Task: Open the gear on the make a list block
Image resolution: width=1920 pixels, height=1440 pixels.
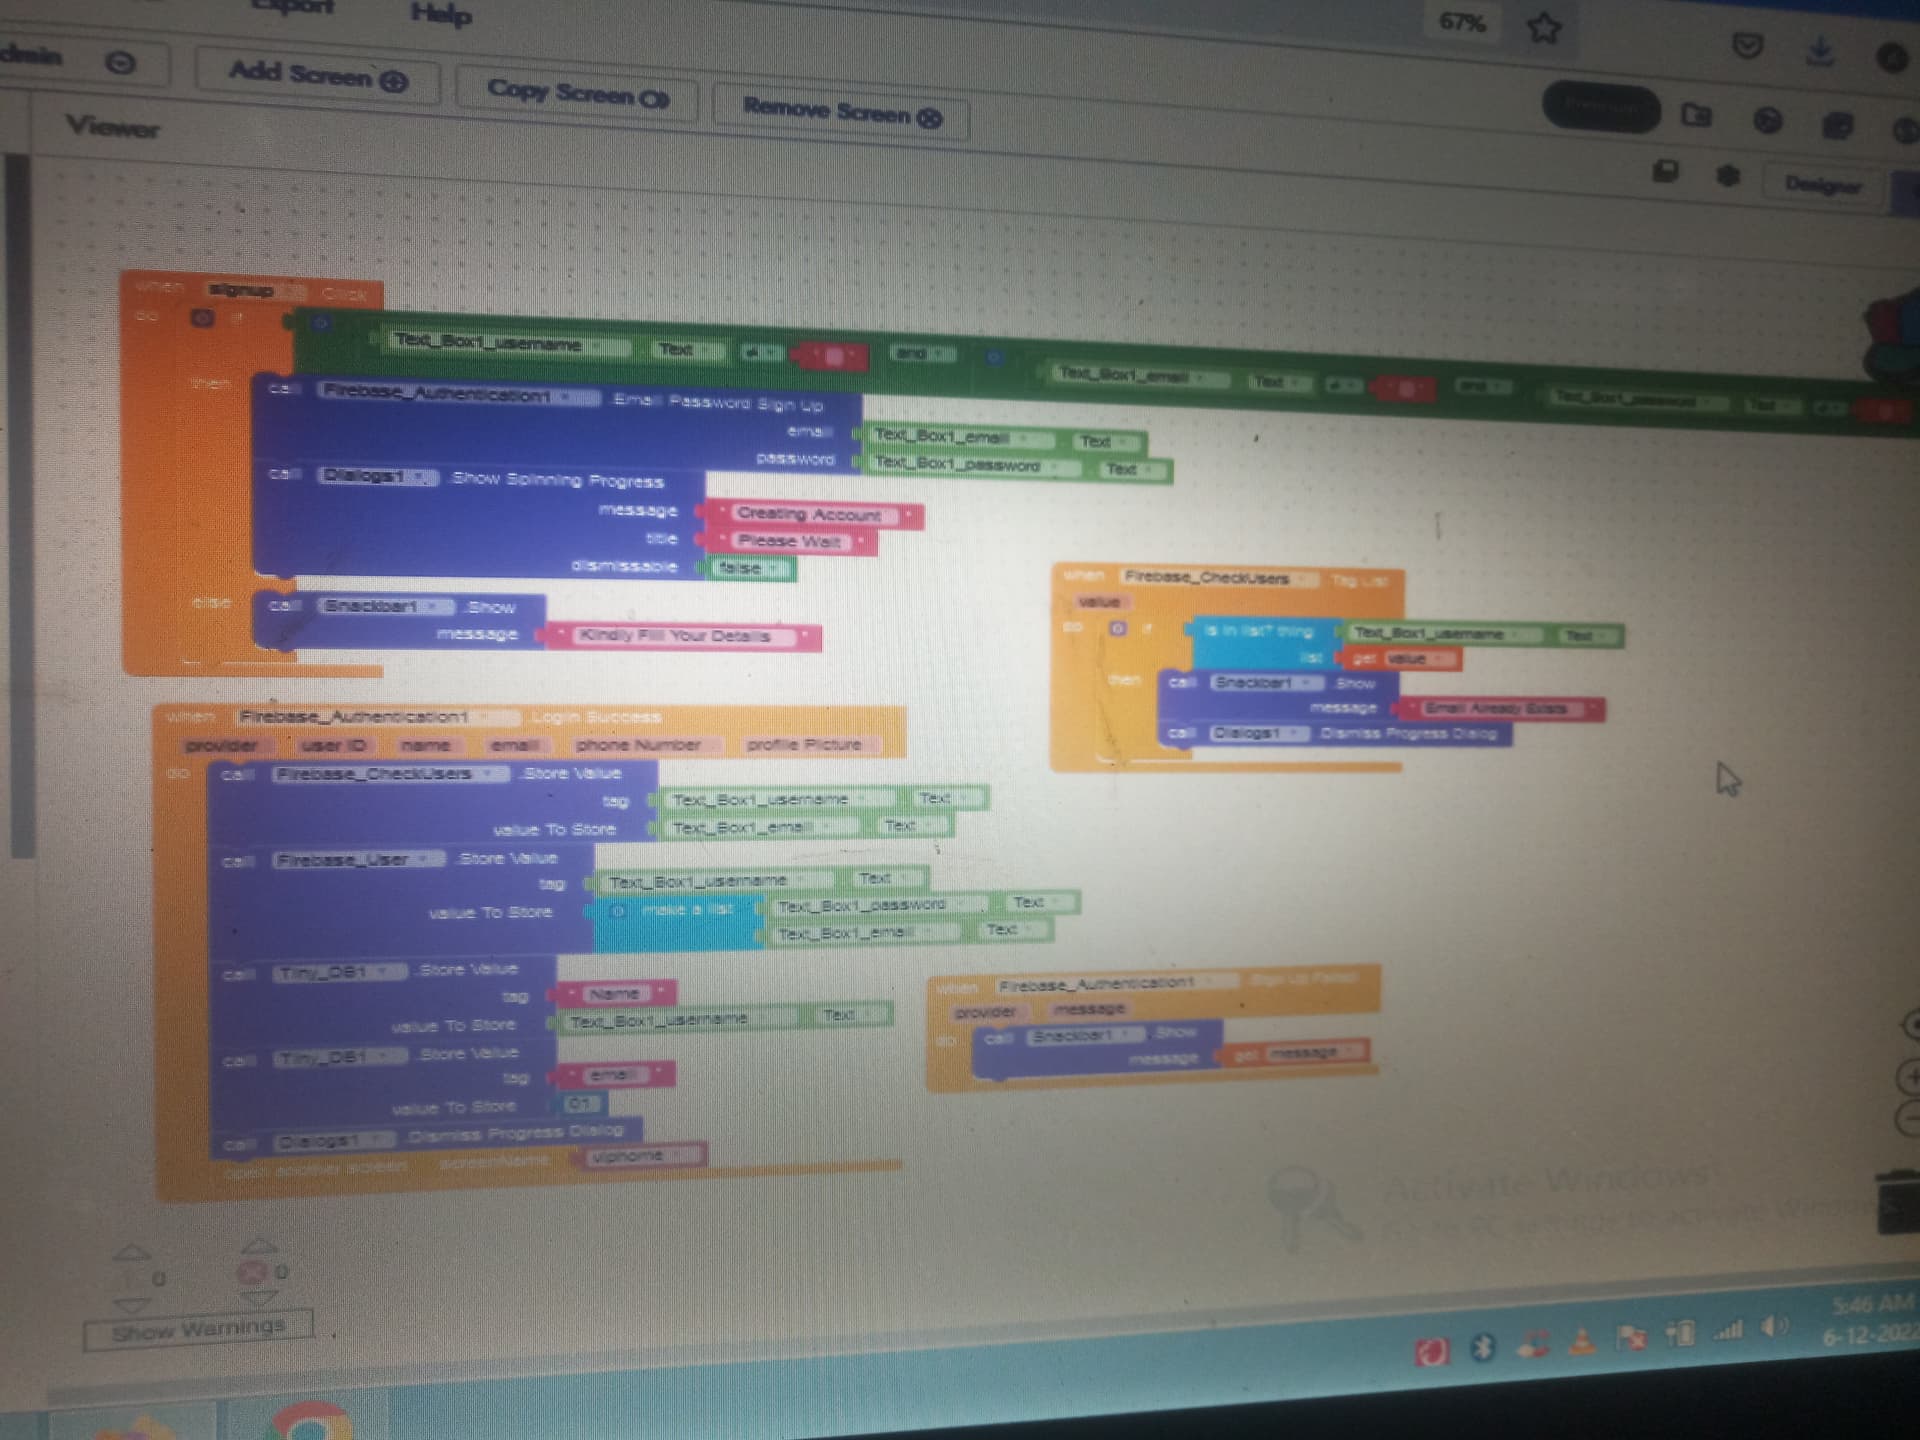Action: click(618, 911)
